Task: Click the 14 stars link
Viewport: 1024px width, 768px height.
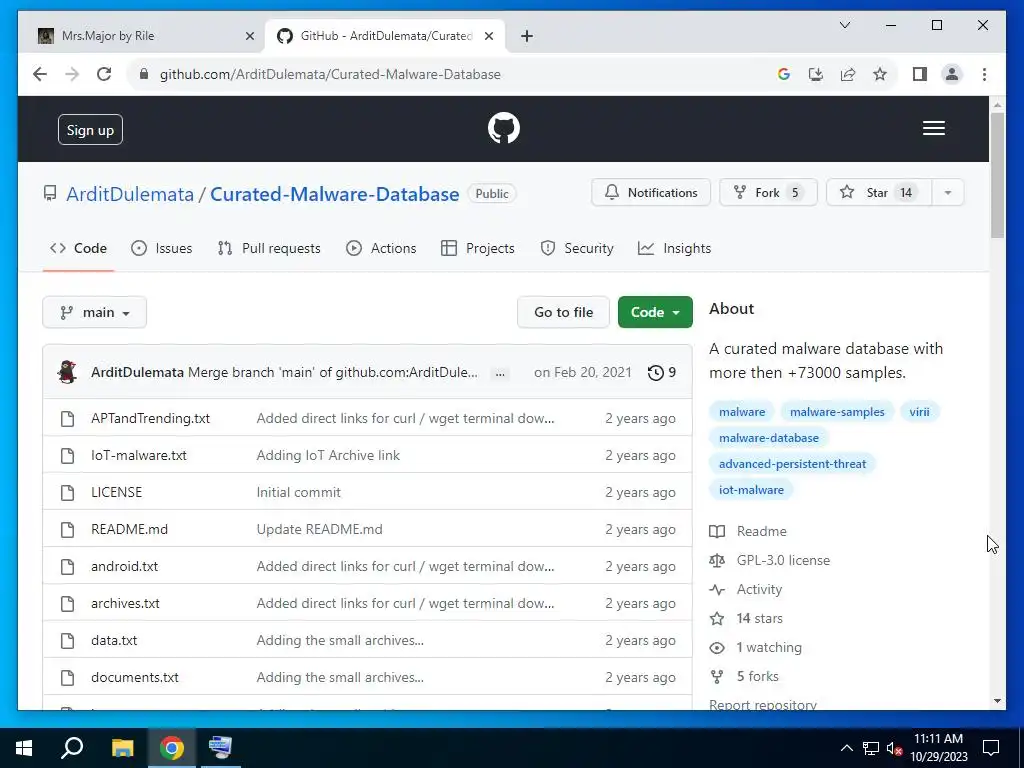Action: pyautogui.click(x=759, y=618)
